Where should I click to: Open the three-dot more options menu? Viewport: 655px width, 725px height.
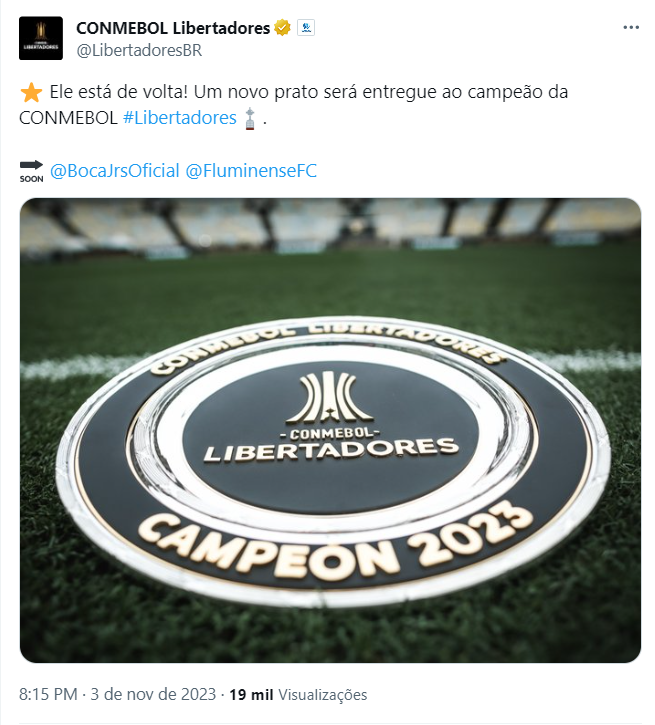[x=631, y=28]
